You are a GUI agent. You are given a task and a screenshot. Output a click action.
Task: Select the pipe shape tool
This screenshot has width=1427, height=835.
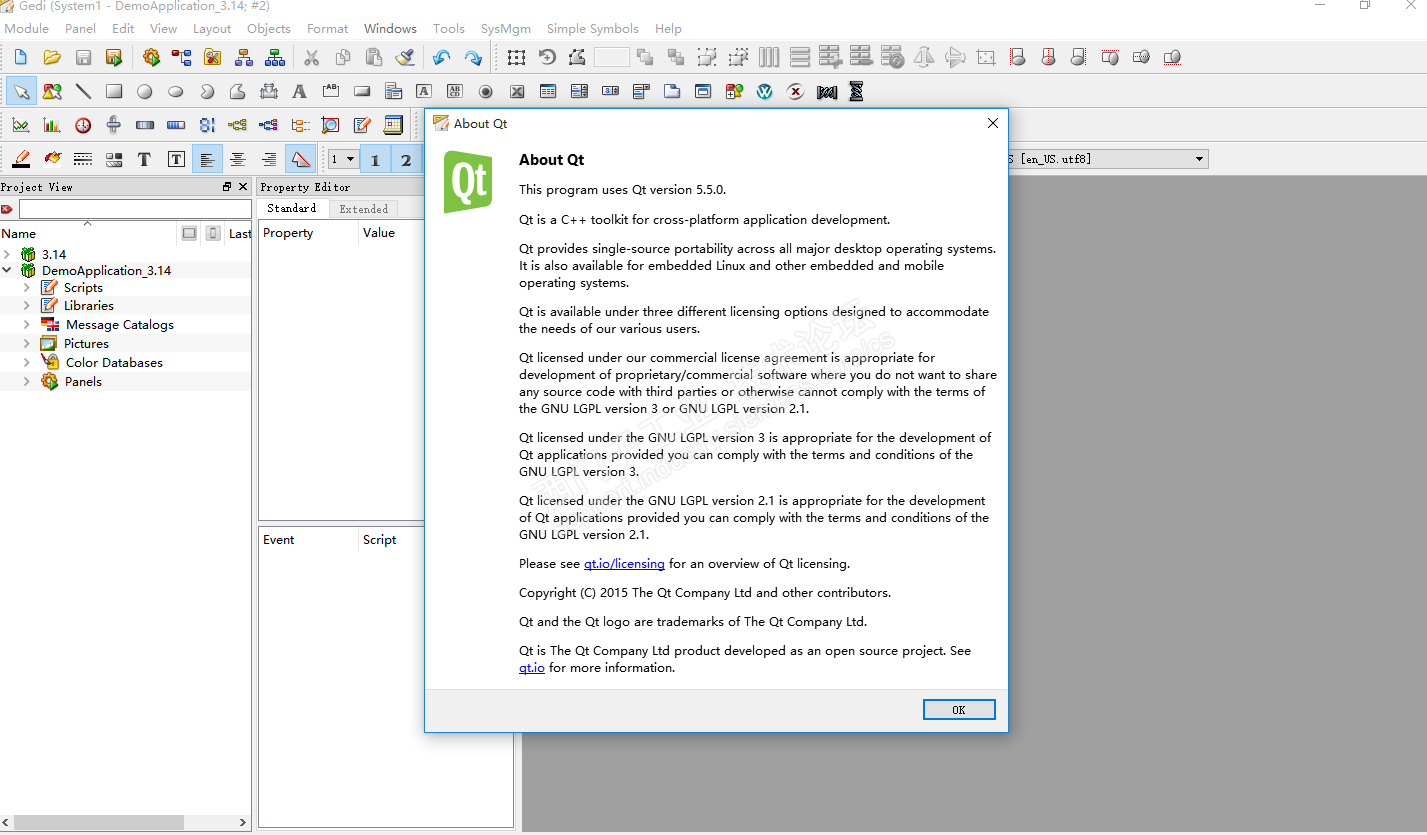pos(268,91)
